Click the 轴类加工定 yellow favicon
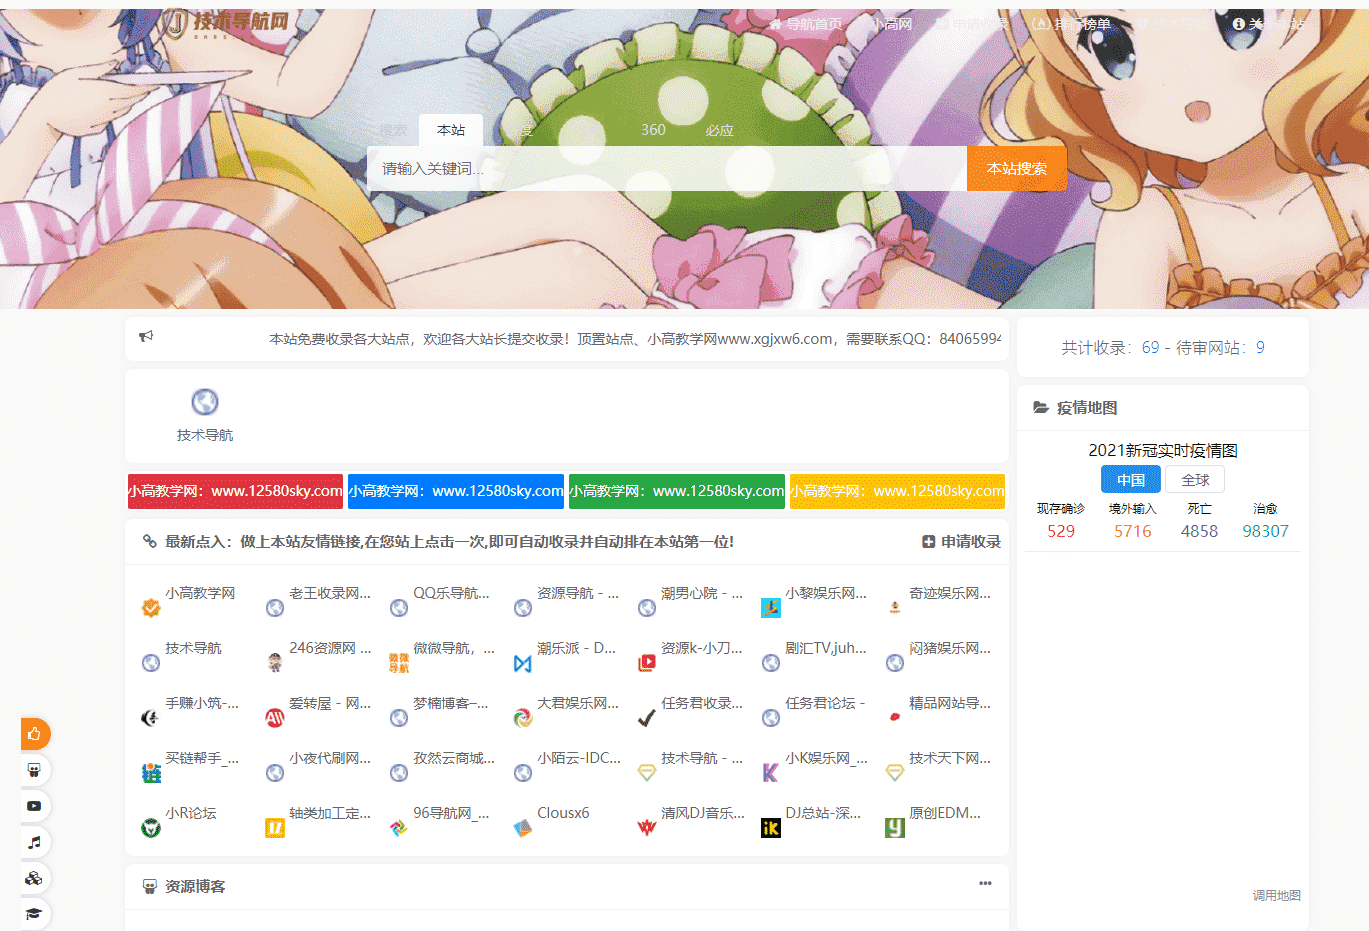This screenshot has width=1369, height=931. 275,827
